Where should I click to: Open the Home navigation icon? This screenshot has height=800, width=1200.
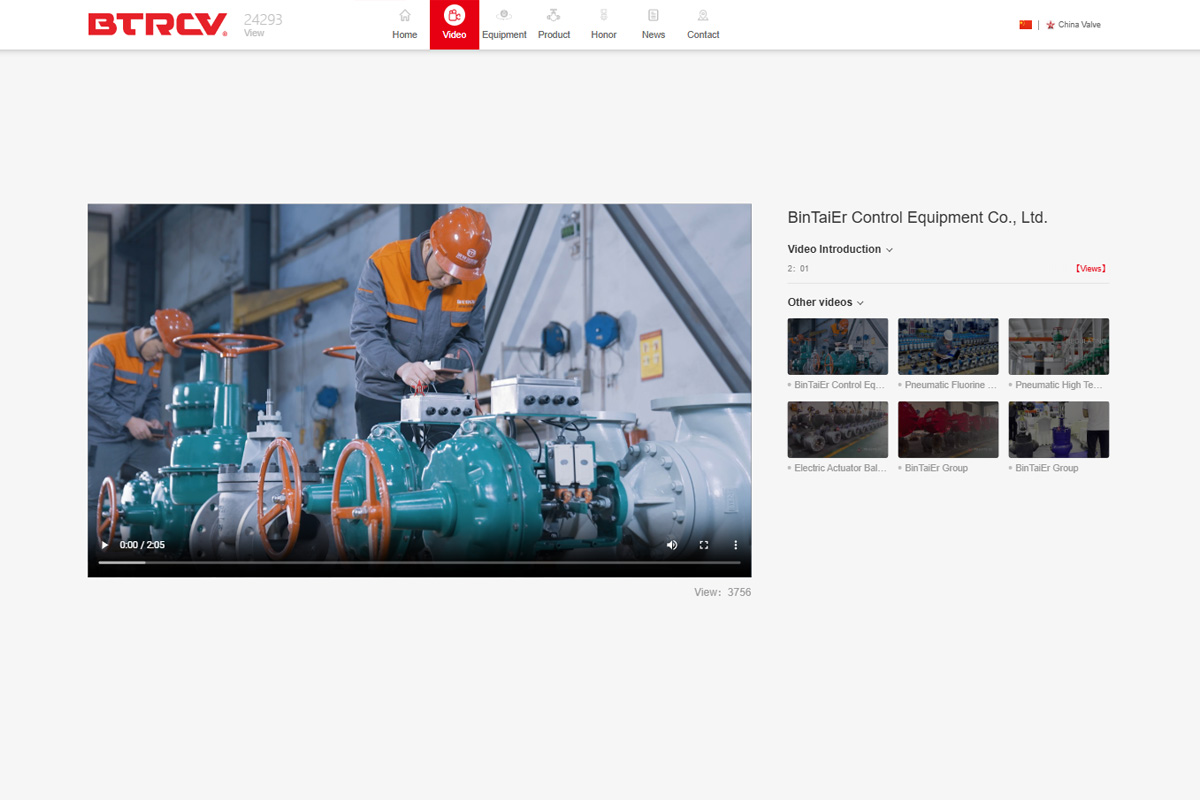[x=404, y=16]
